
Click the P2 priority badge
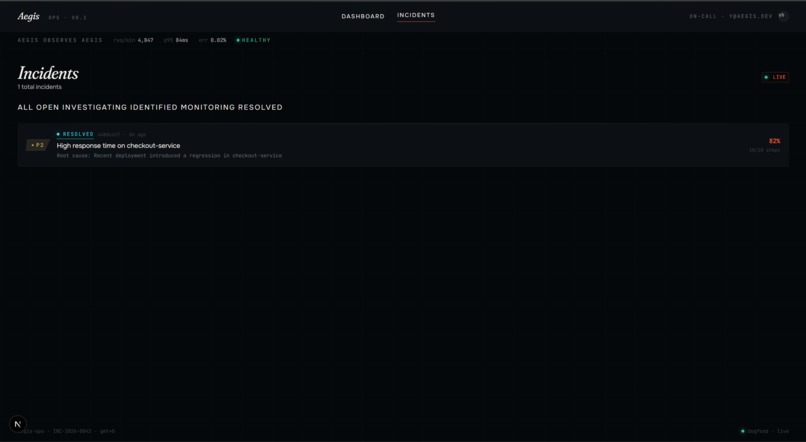tap(38, 145)
